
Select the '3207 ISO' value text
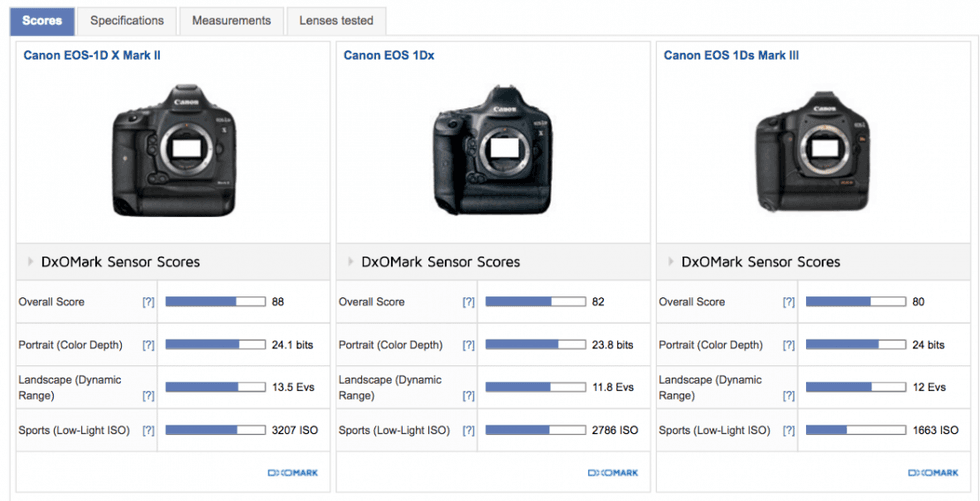[x=295, y=430]
